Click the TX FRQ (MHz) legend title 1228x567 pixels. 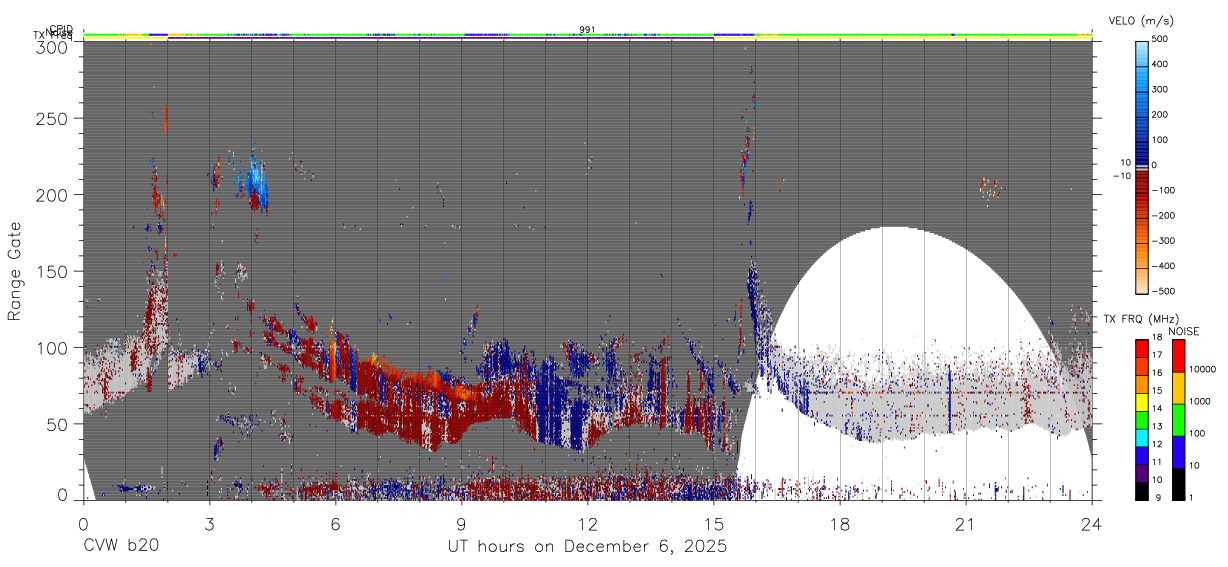tap(1139, 319)
